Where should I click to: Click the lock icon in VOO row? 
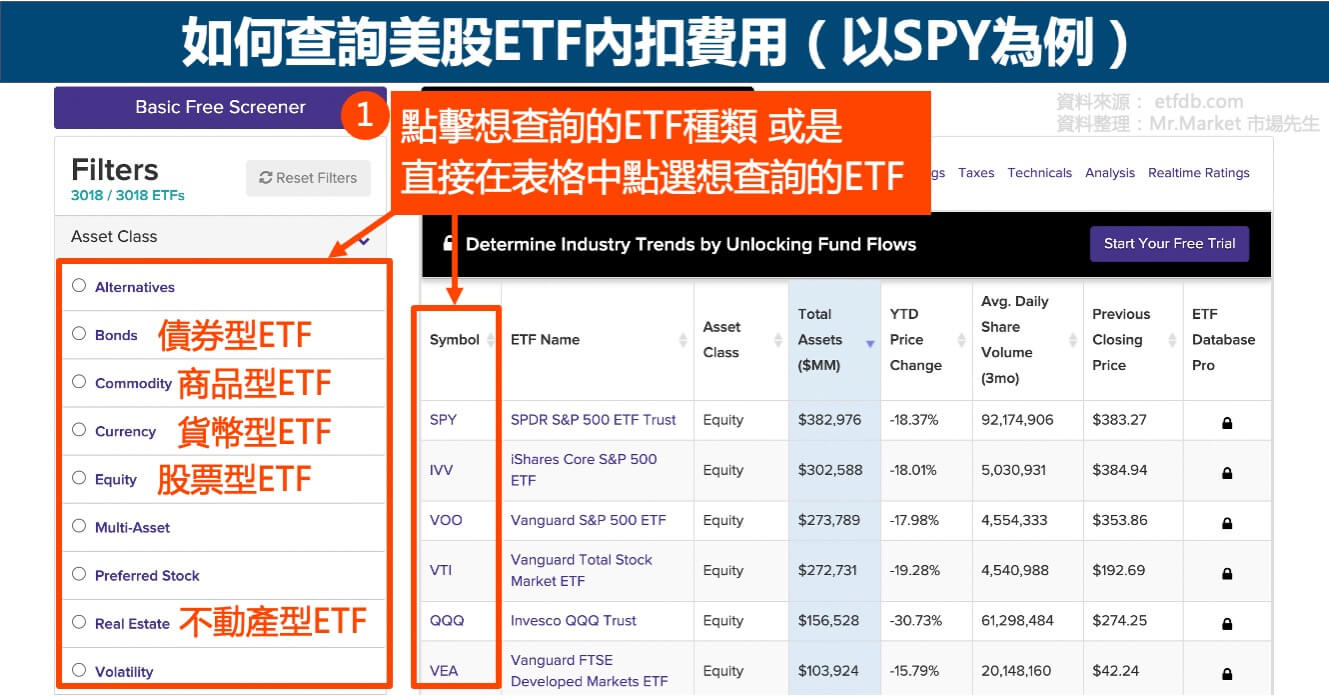coord(1227,523)
